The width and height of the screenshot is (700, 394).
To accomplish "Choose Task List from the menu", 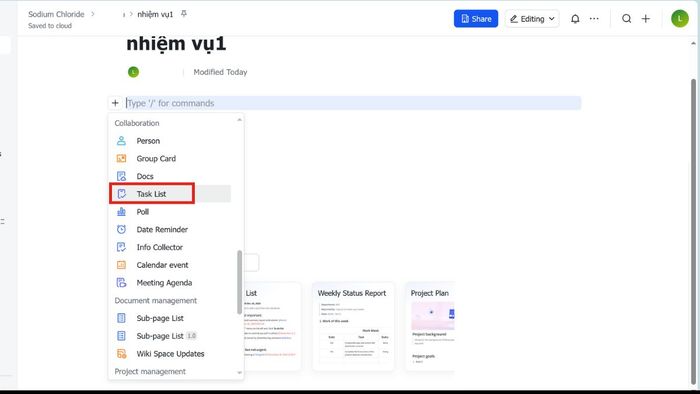I will pos(170,194).
